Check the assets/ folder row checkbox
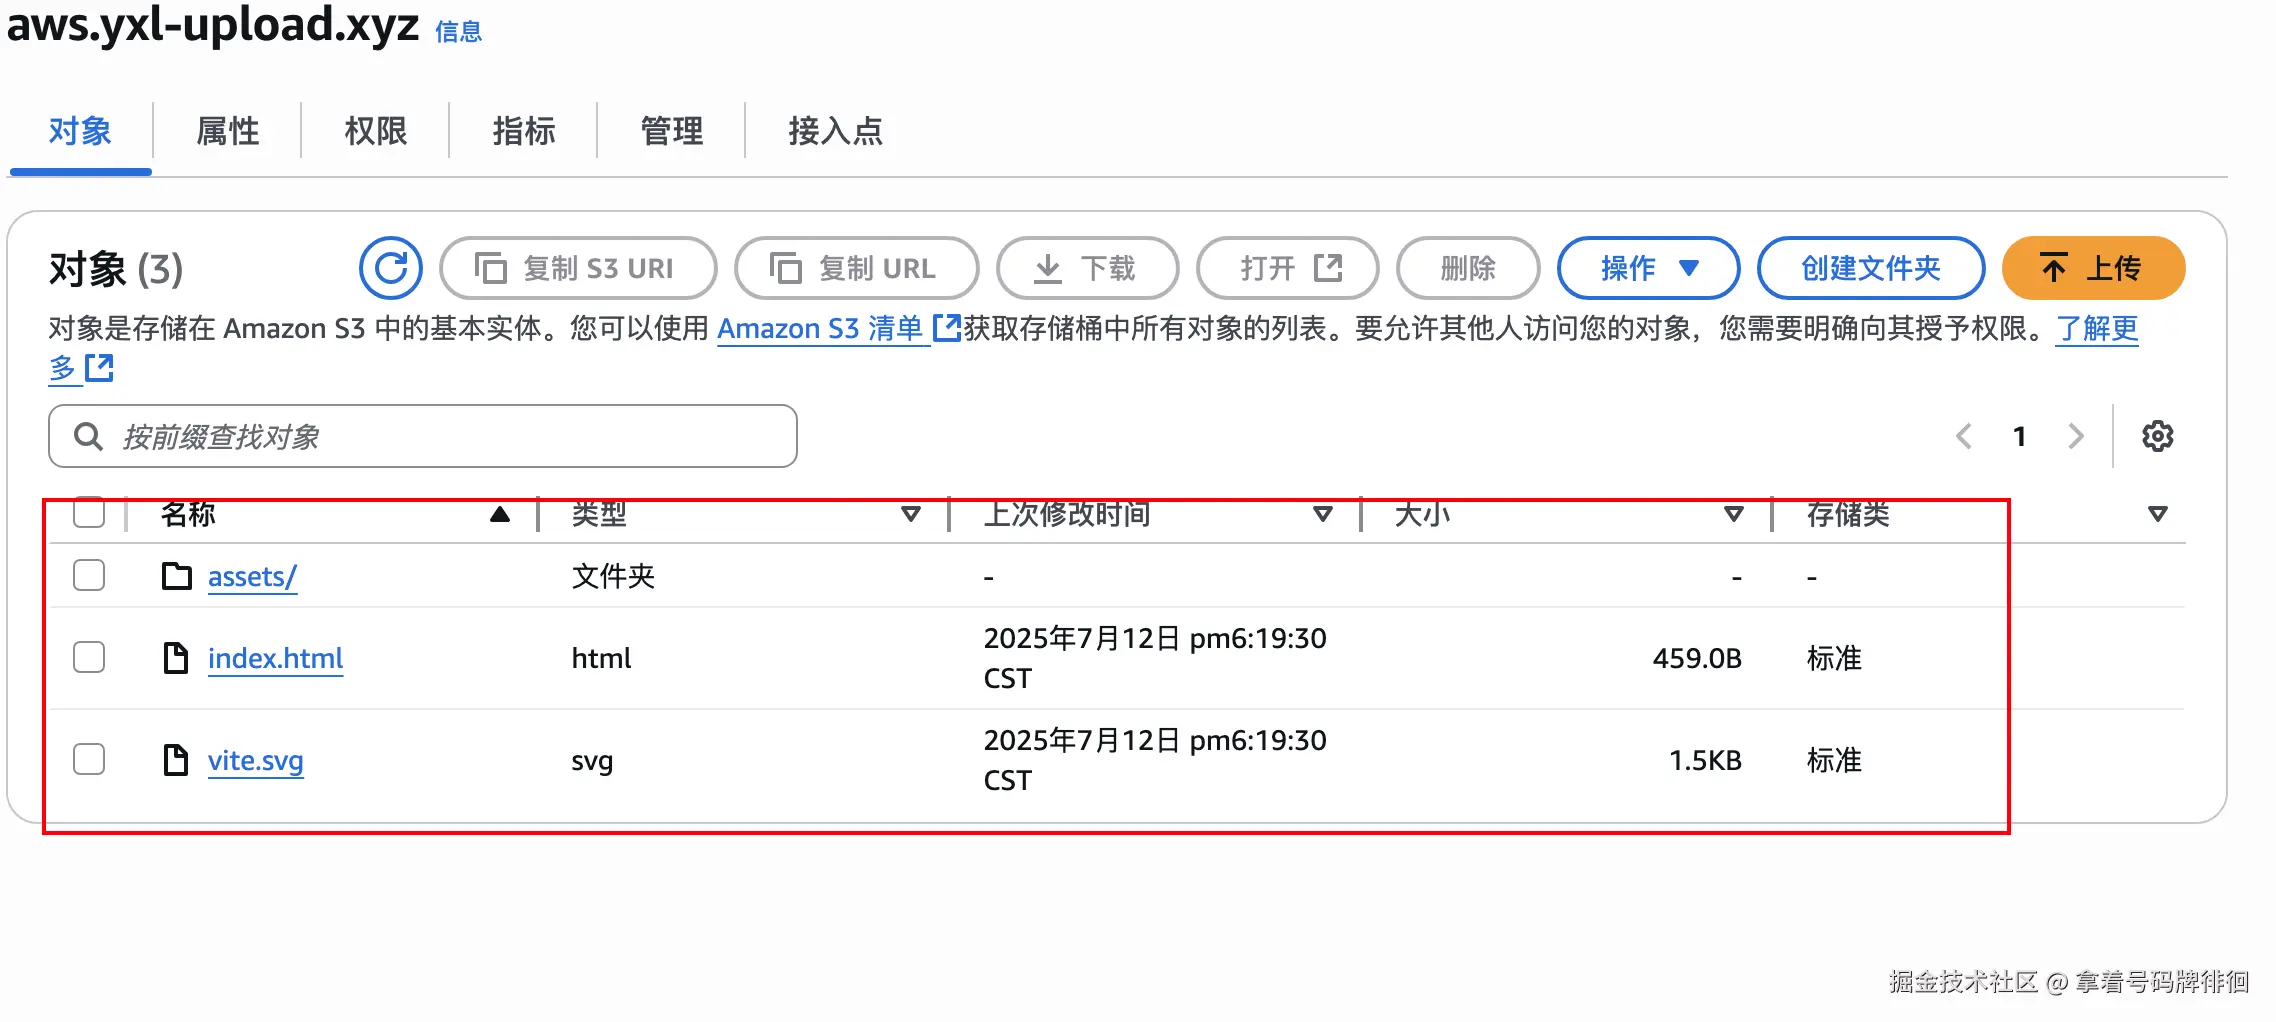The width and height of the screenshot is (2276, 1022). [x=89, y=575]
